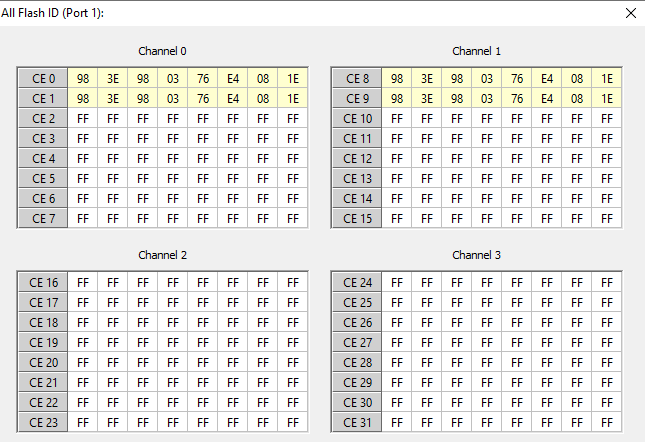This screenshot has height=442, width=645.
Task: Click the CE 20 row header
Action: tap(43, 363)
